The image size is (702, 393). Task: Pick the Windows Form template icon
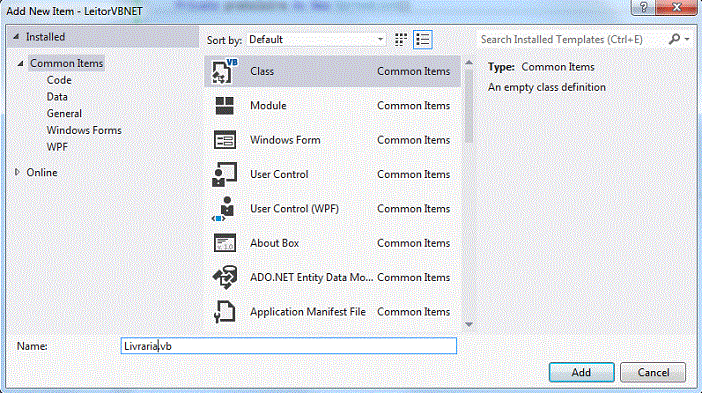225,140
